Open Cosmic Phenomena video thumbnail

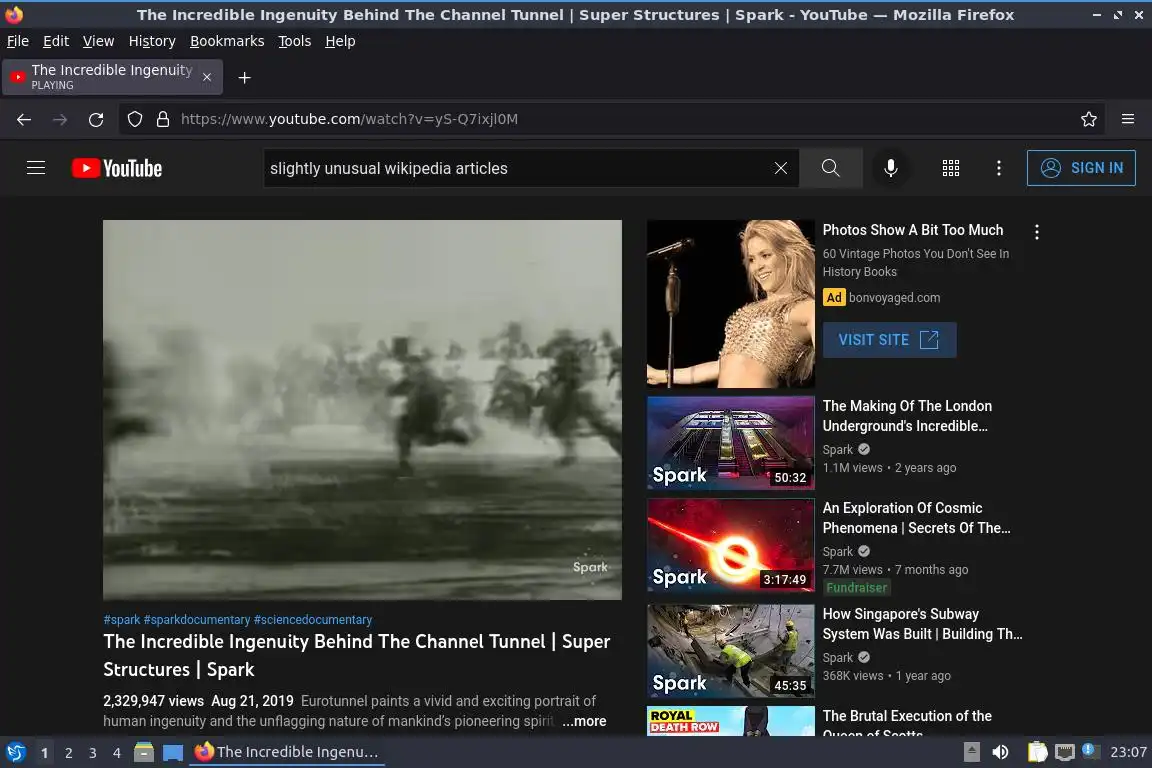730,545
